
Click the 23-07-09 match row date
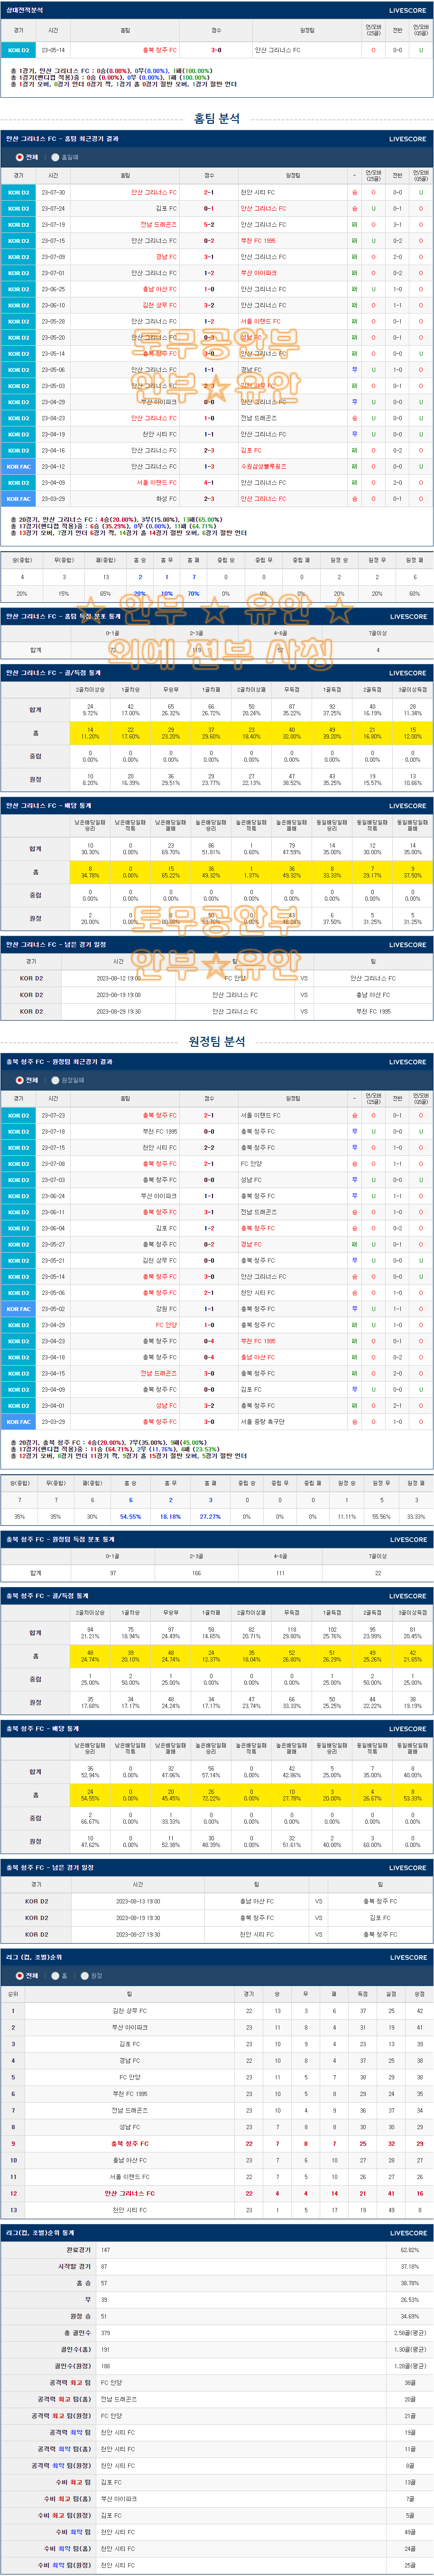(x=53, y=257)
